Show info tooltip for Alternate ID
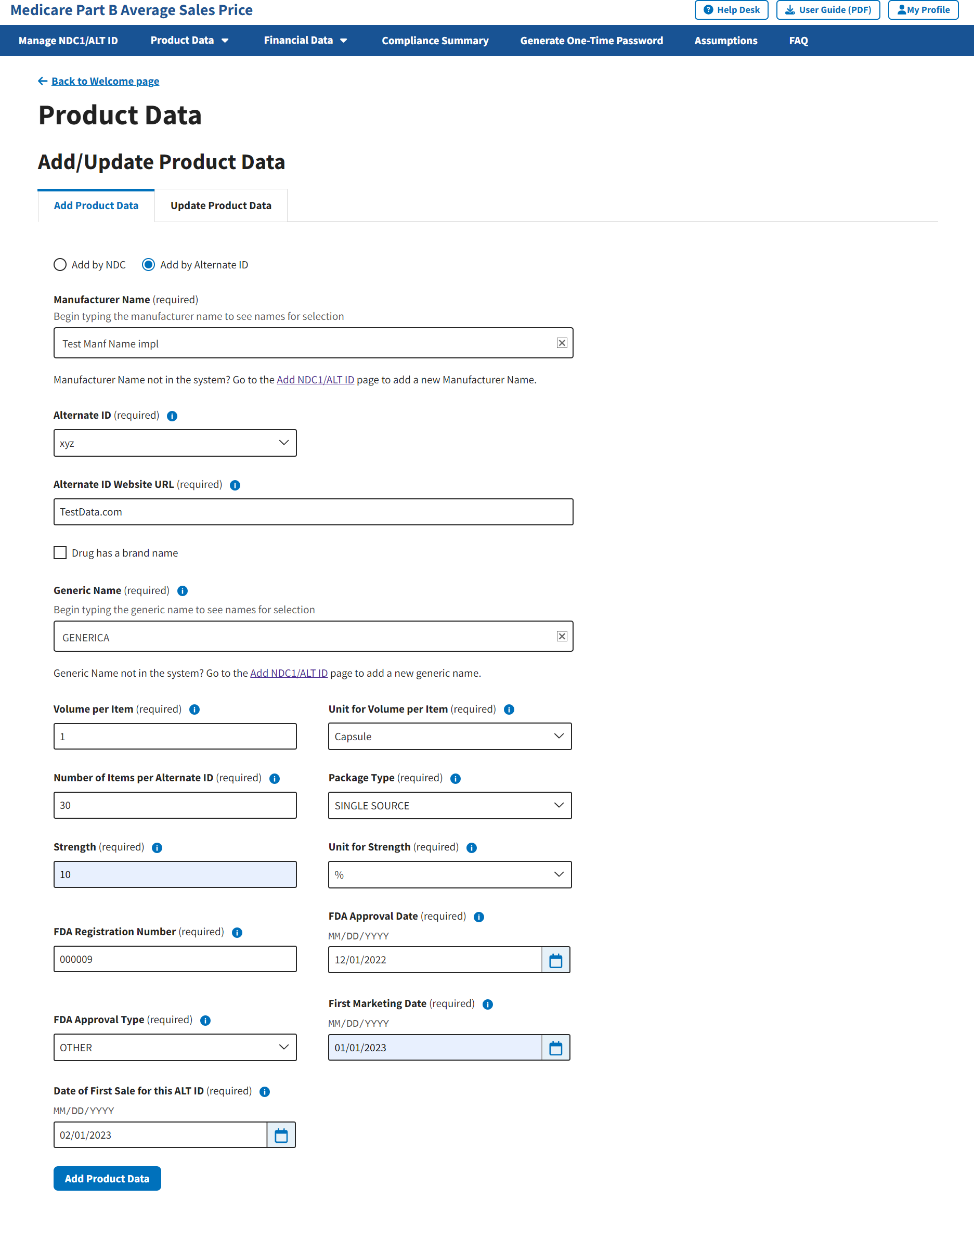The image size is (974, 1238). [172, 416]
